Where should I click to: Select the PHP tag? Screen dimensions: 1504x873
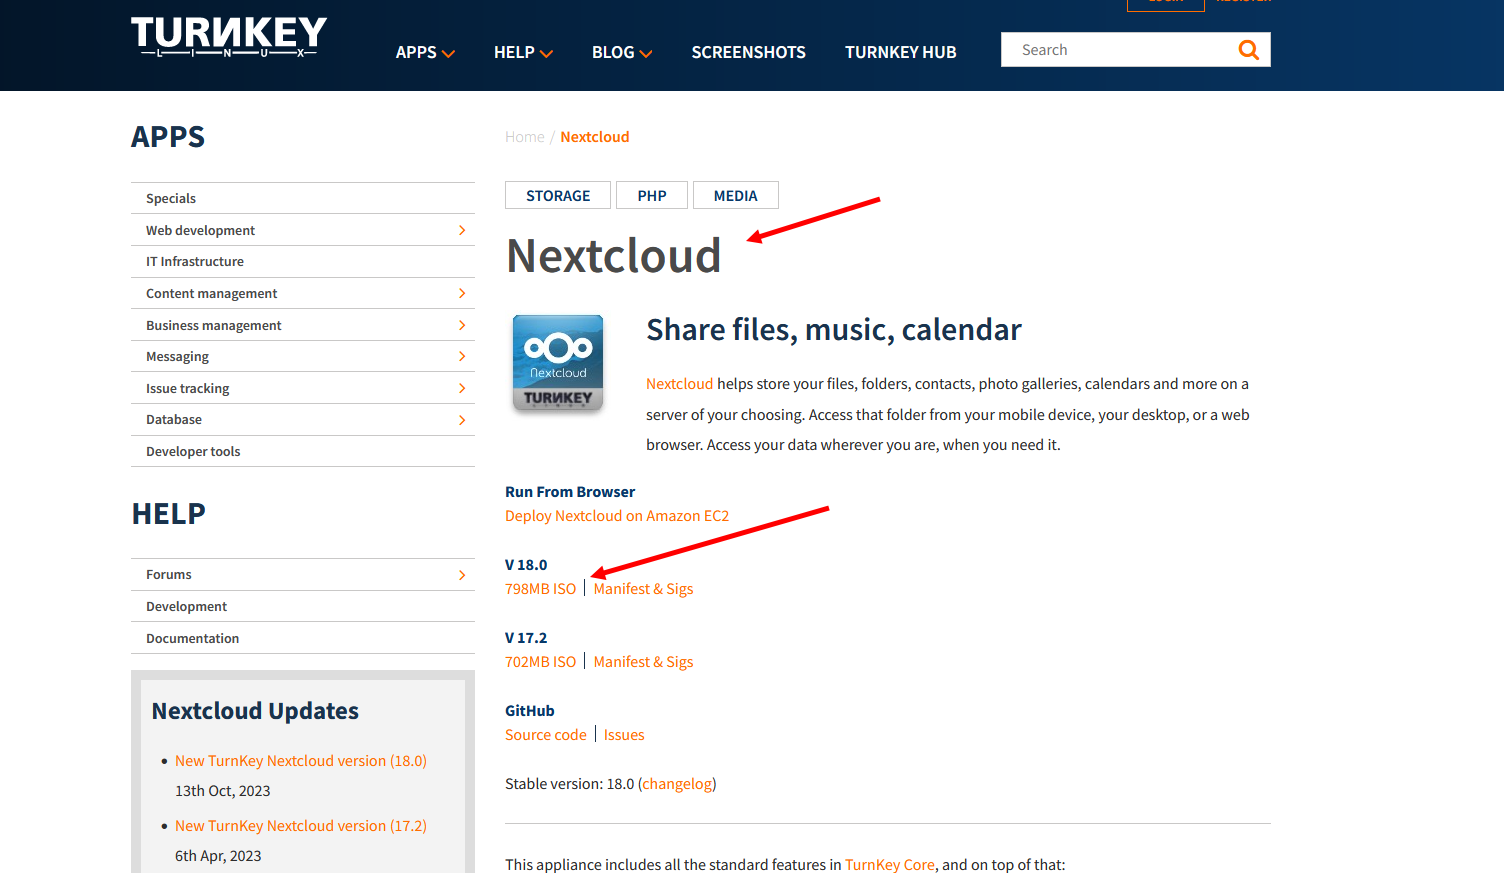(652, 196)
